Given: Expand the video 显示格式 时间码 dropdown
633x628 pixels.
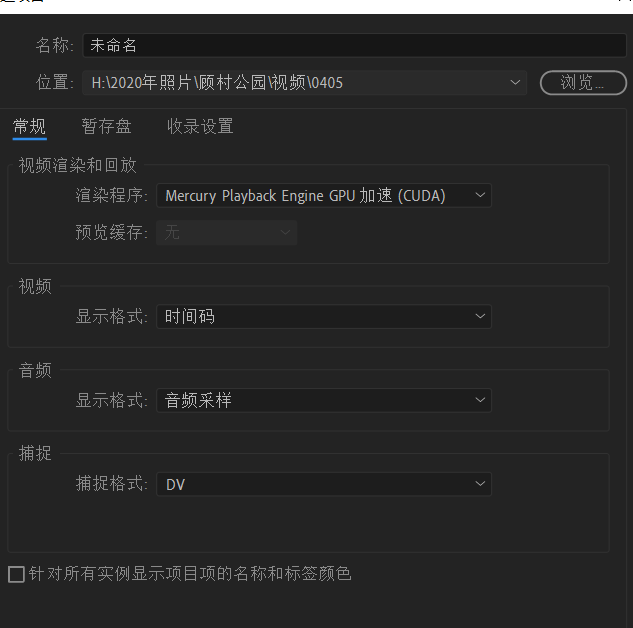Looking at the screenshot, I should (x=310, y=317).
